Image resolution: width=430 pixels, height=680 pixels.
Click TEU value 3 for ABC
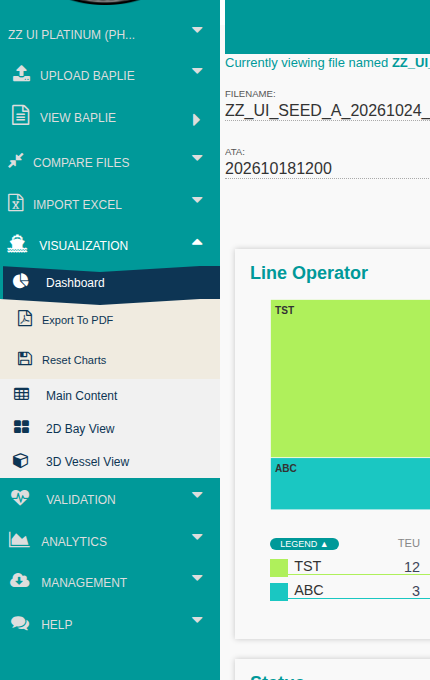click(416, 591)
